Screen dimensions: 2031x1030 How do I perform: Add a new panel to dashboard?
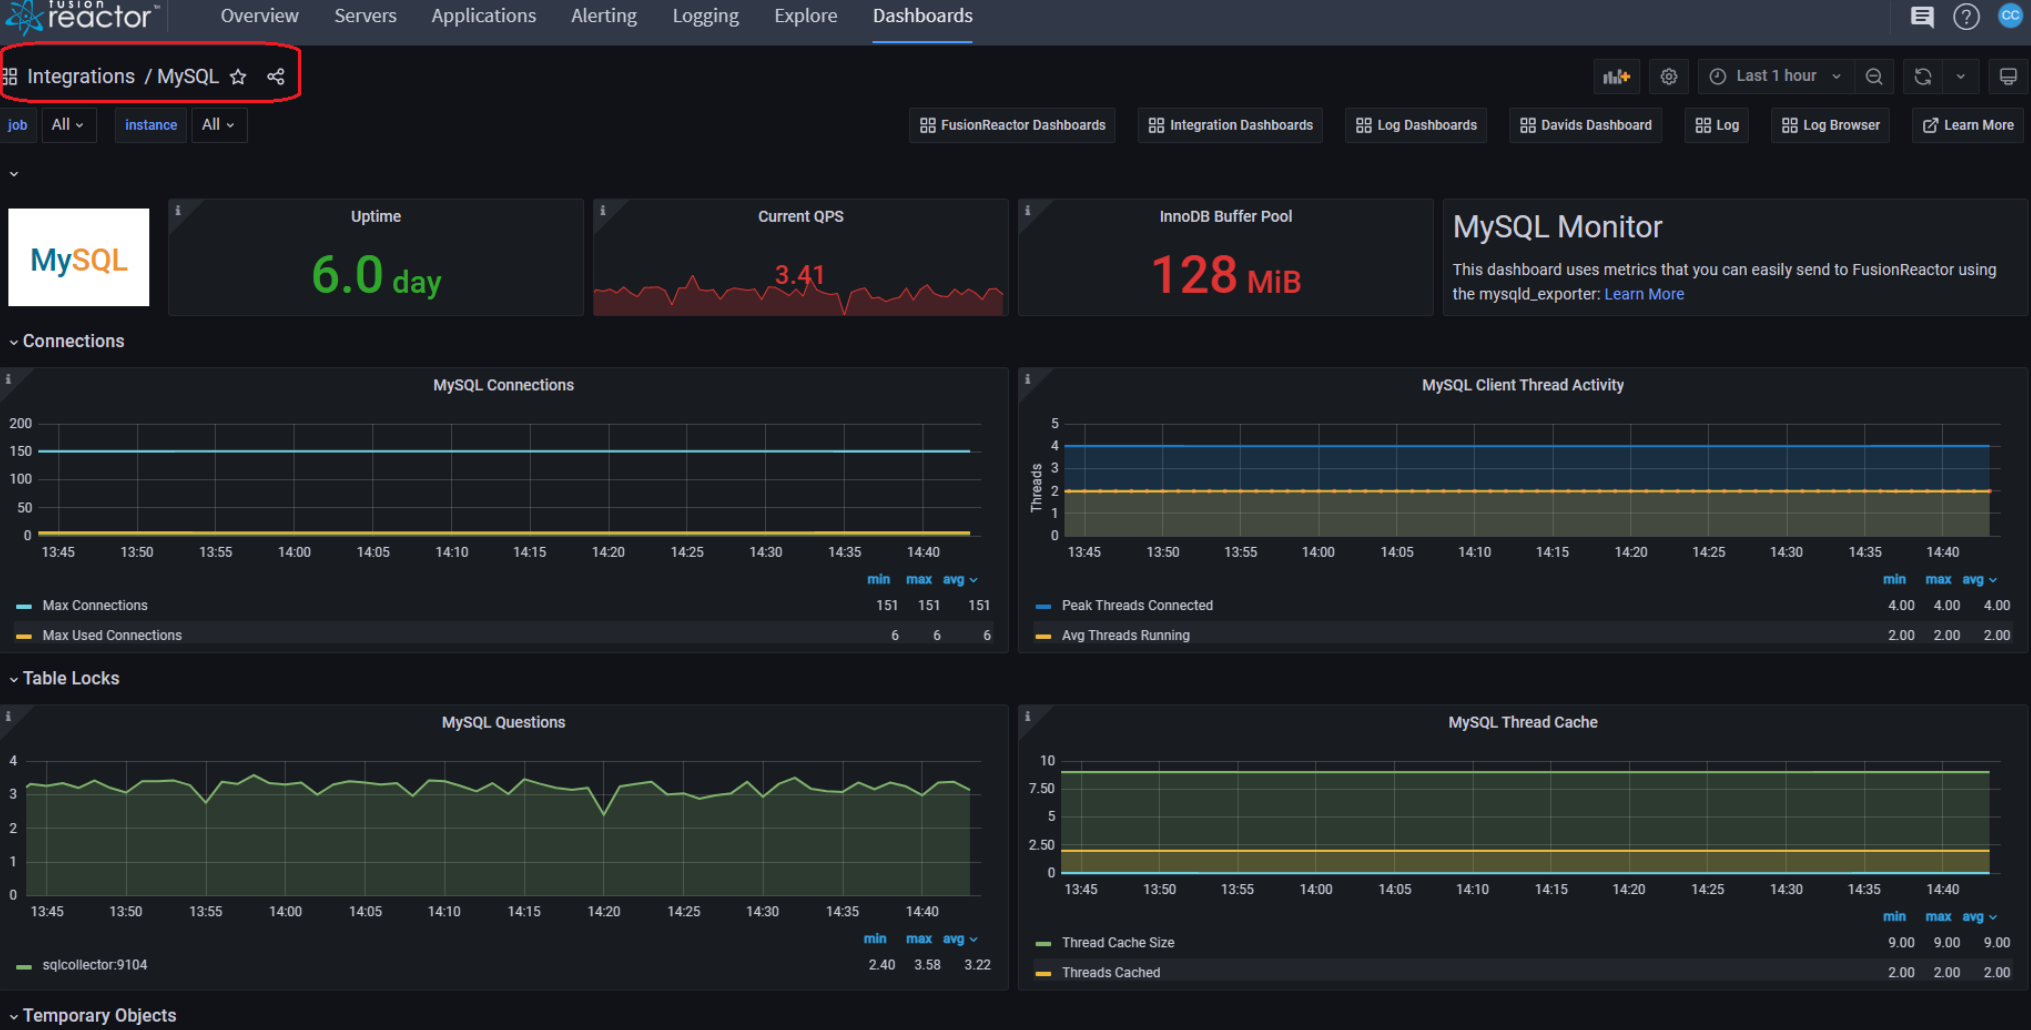click(1616, 76)
